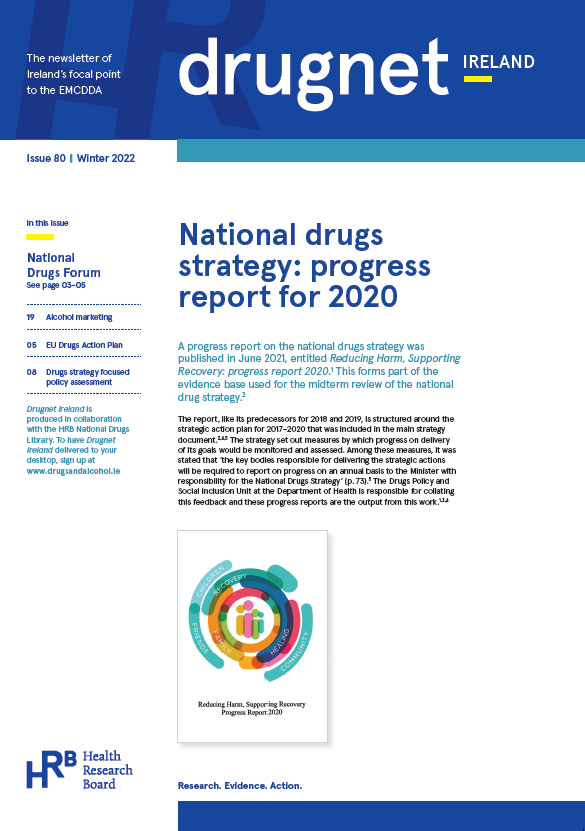Click 'Health Research Board' text
The width and height of the screenshot is (585, 831).
click(x=108, y=770)
